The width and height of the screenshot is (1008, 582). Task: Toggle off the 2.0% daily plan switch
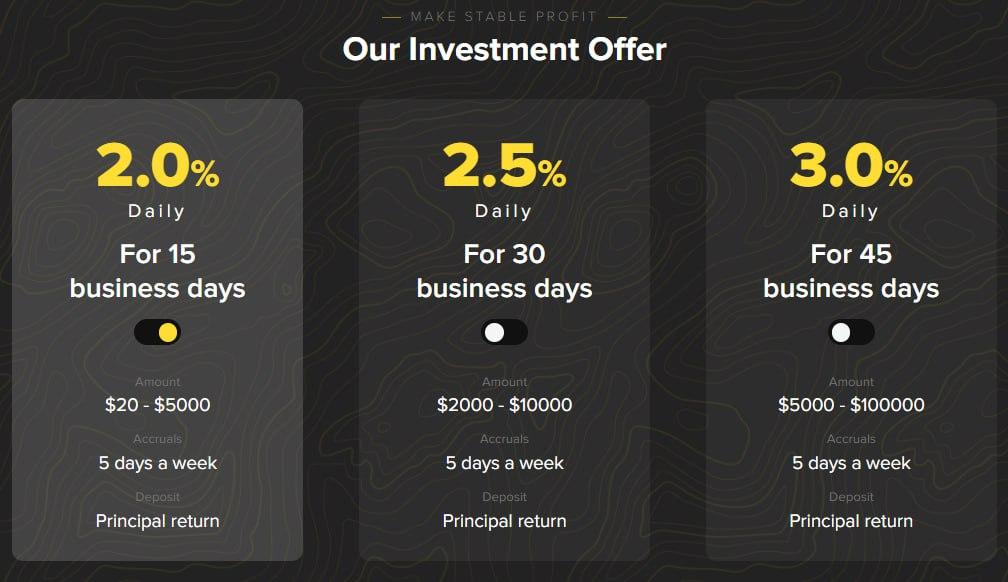point(158,332)
